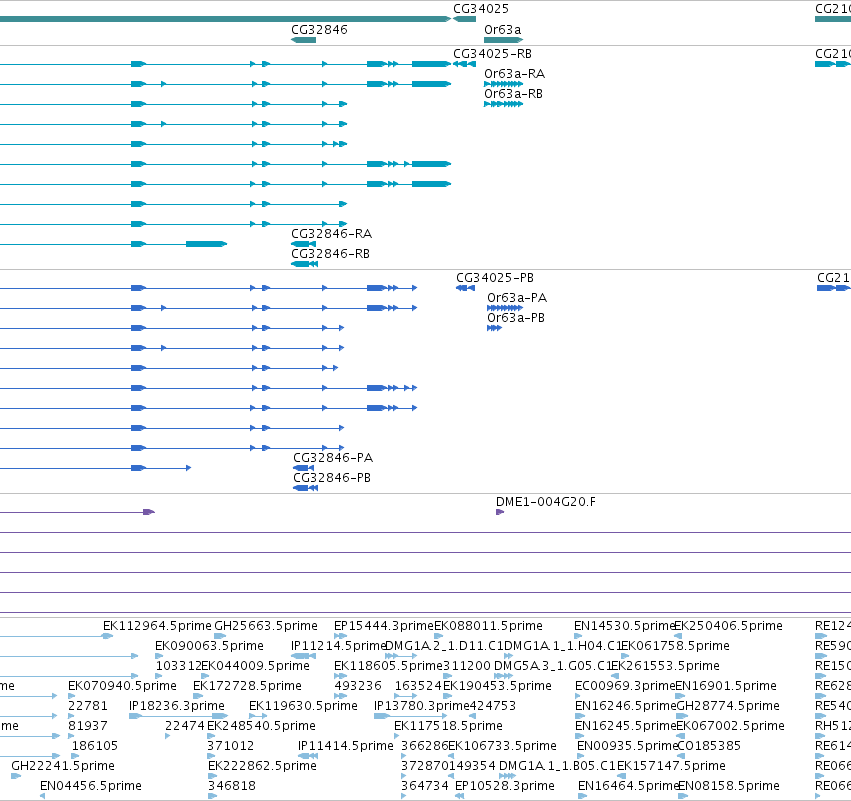
Task: Click feature label 424753
Action: tap(492, 706)
